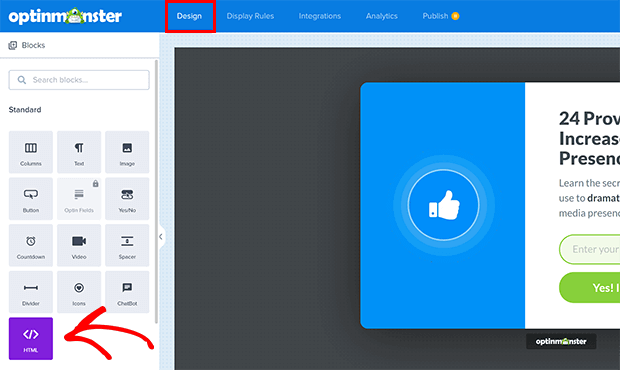Collapse the blocks sidebar with the chevron
The height and width of the screenshot is (370, 620).
point(161,237)
